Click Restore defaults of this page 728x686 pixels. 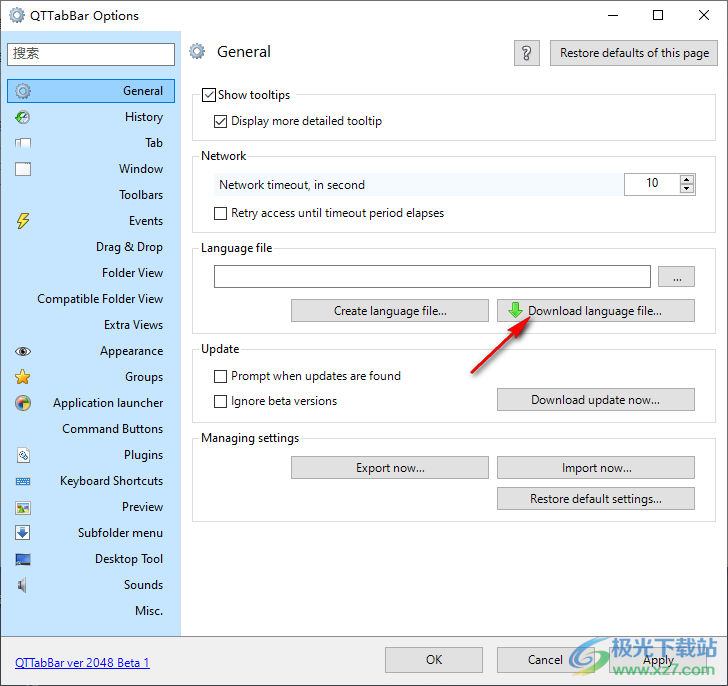click(x=634, y=53)
